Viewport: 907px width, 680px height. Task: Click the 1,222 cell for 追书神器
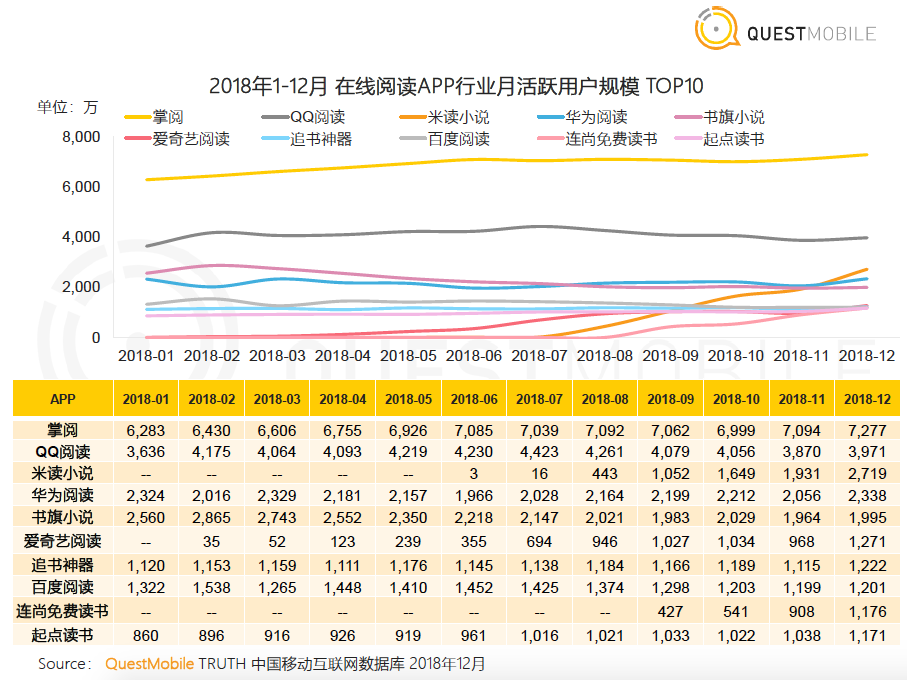click(x=867, y=566)
